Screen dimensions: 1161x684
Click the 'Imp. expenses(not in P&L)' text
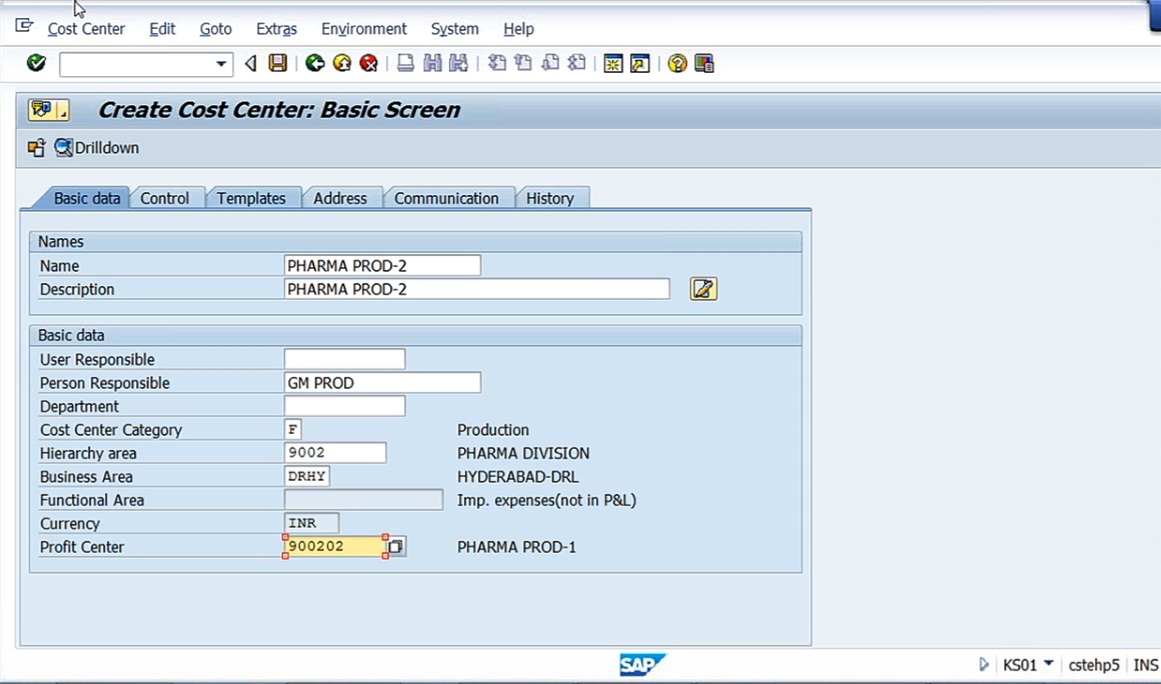(546, 500)
